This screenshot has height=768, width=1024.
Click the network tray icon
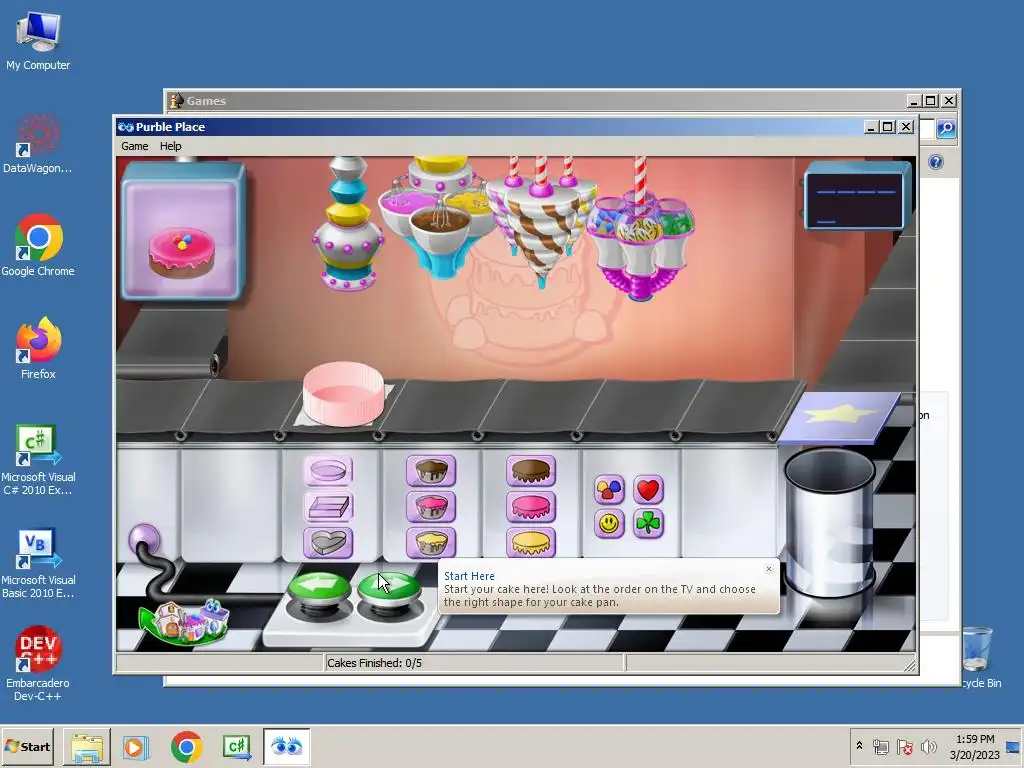[881, 746]
